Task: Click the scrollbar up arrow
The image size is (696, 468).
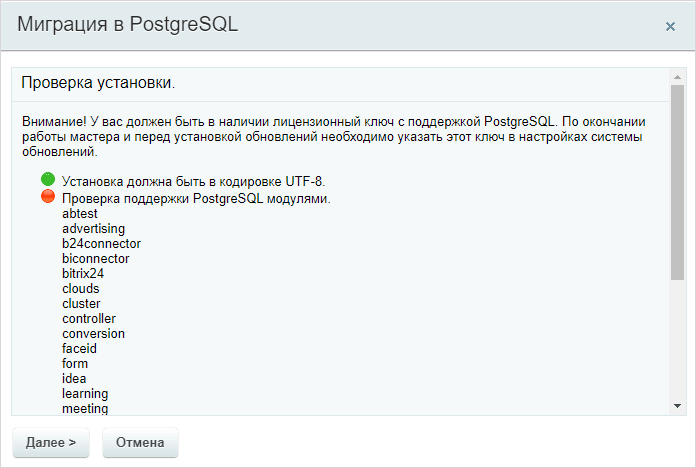Action: tap(677, 77)
